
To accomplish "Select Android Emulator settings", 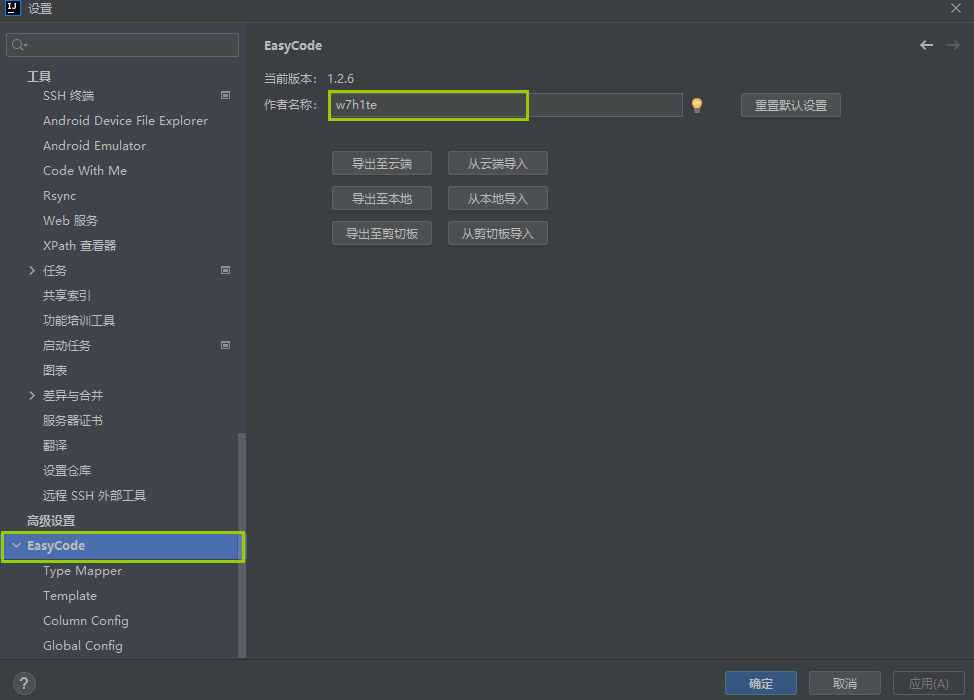I will click(x=94, y=145).
